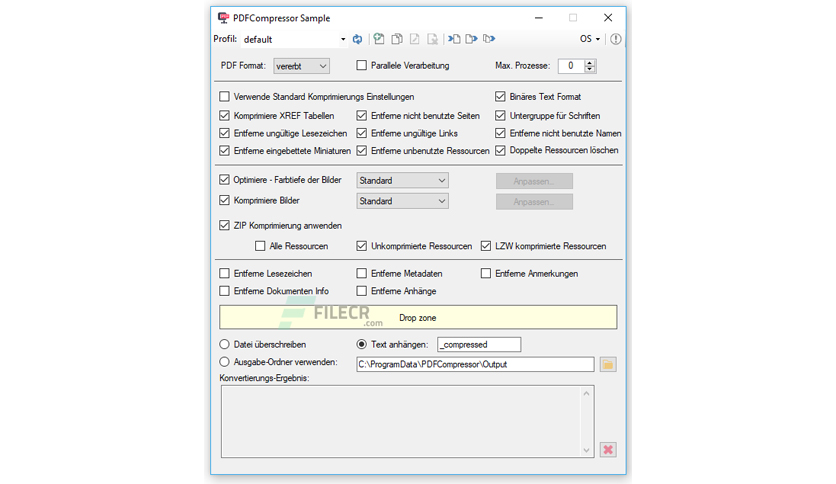The width and height of the screenshot is (836, 484).
Task: Click the copy profile icon
Action: tap(397, 39)
